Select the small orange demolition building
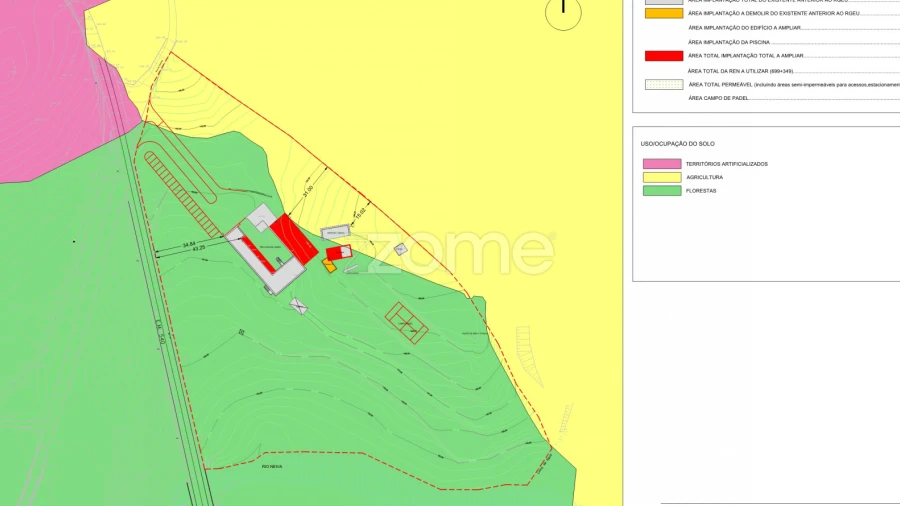The image size is (900, 506). 329,266
